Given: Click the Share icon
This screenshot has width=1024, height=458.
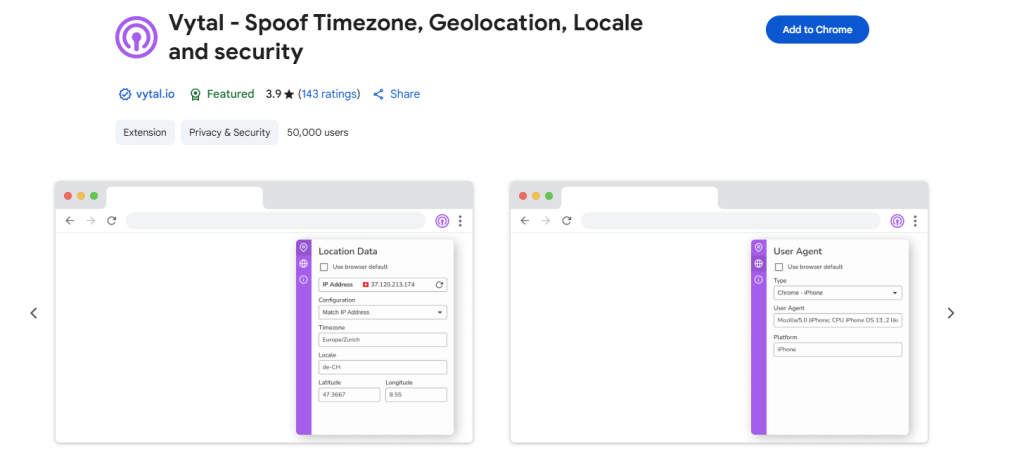Looking at the screenshot, I should coord(378,94).
